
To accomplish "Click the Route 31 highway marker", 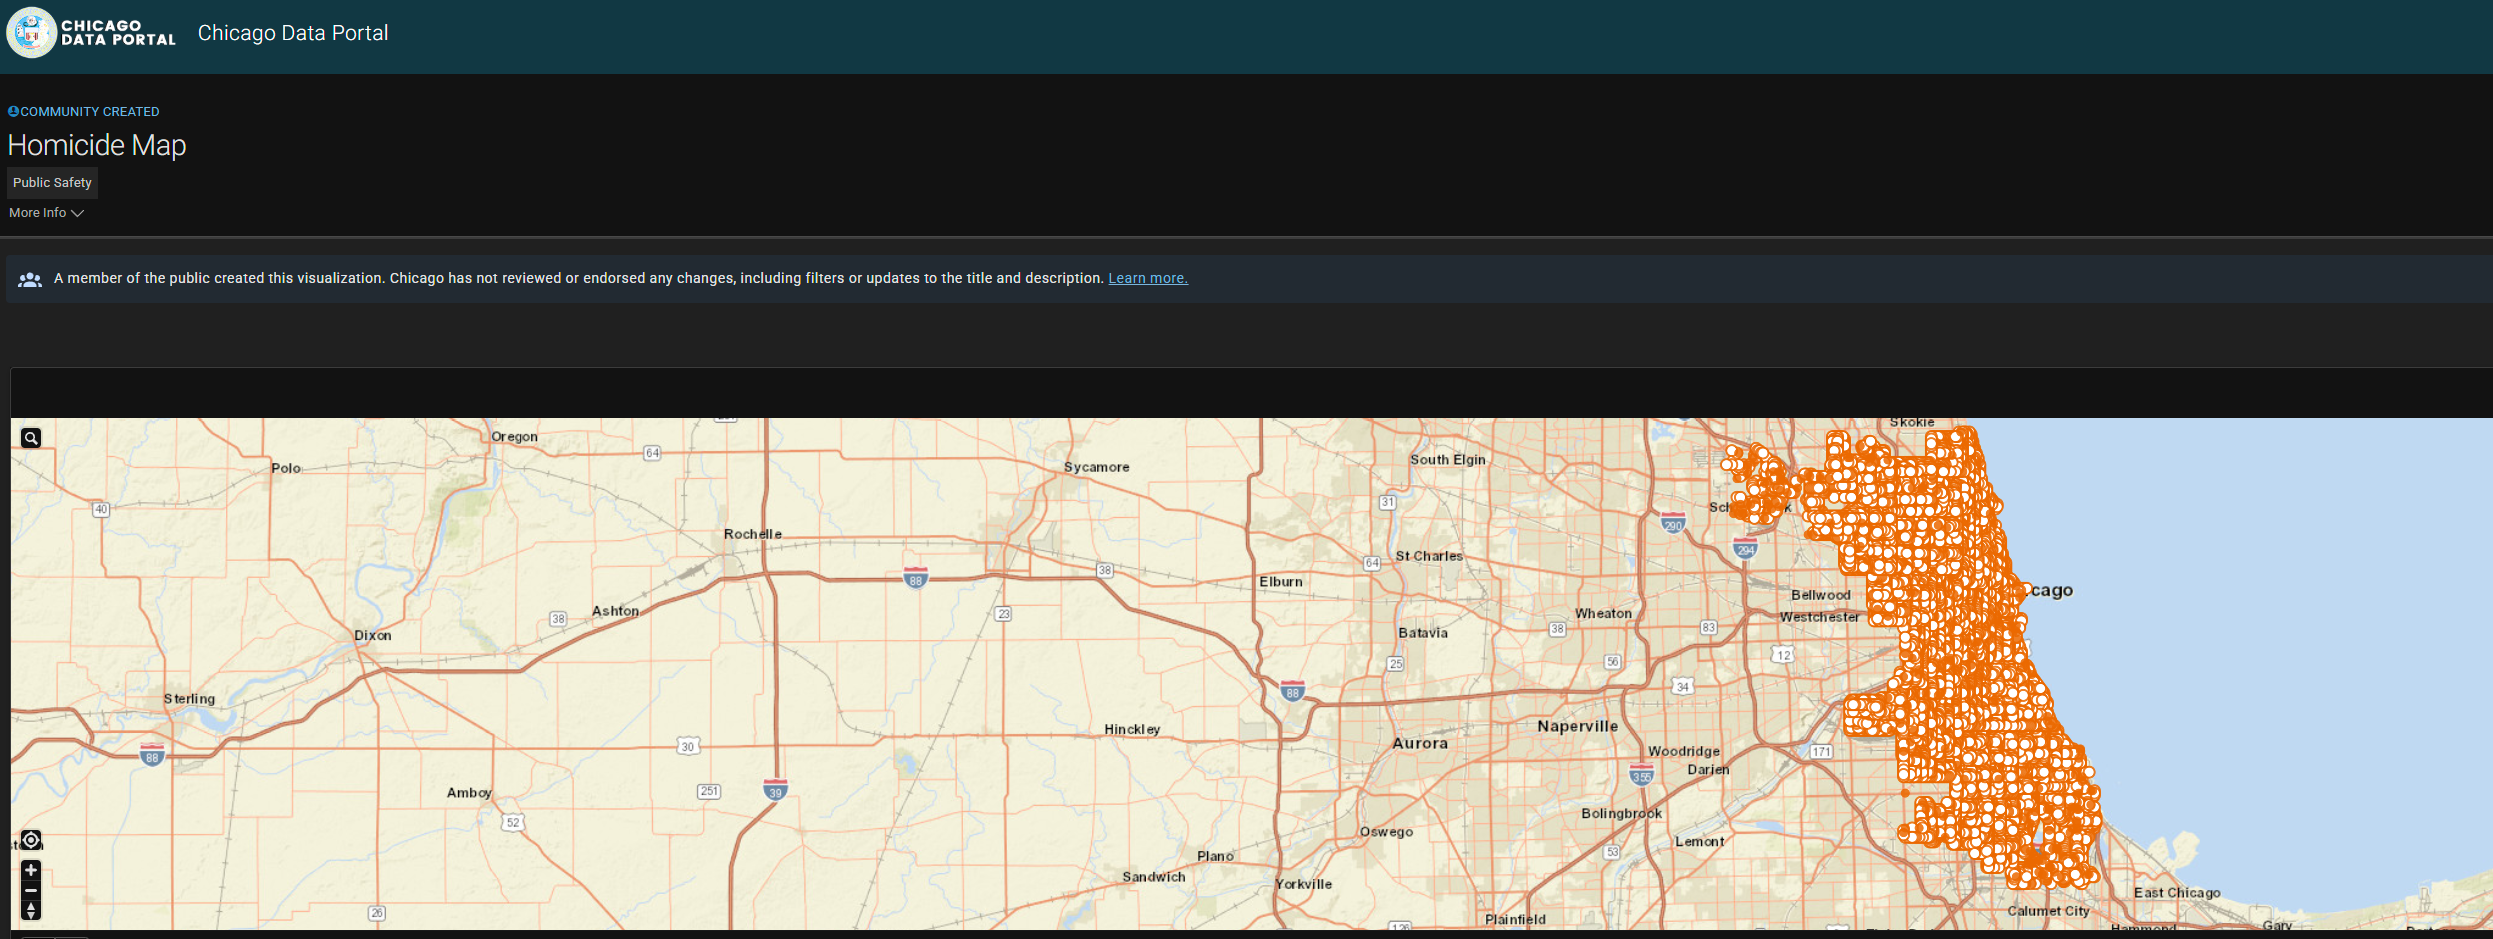I will pyautogui.click(x=1387, y=502).
